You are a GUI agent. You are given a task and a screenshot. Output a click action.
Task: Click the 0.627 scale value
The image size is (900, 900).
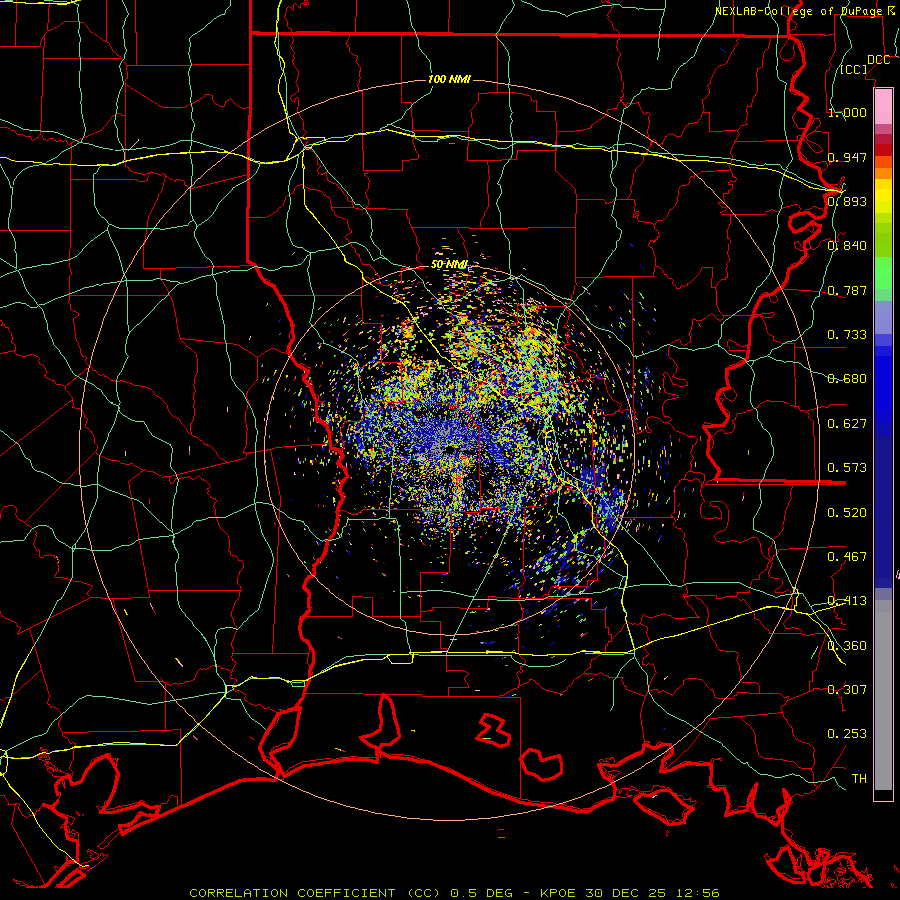[x=847, y=424]
